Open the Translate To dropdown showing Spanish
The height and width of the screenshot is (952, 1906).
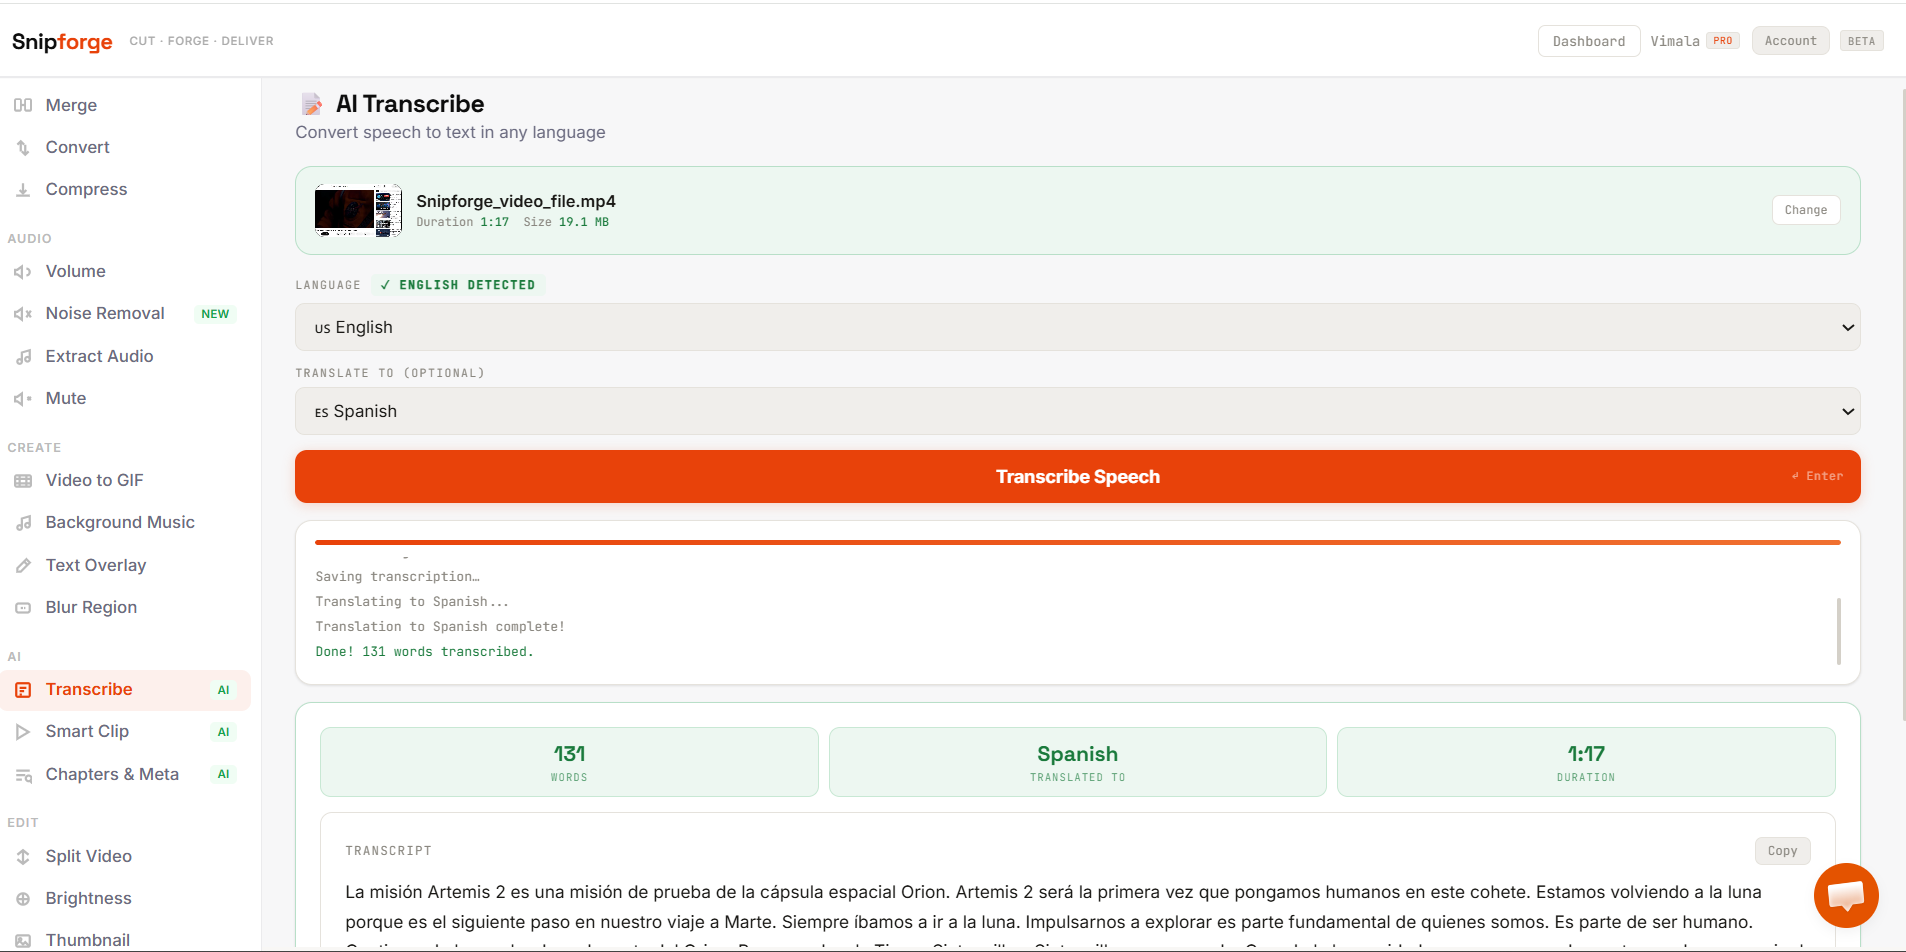(x=1077, y=411)
